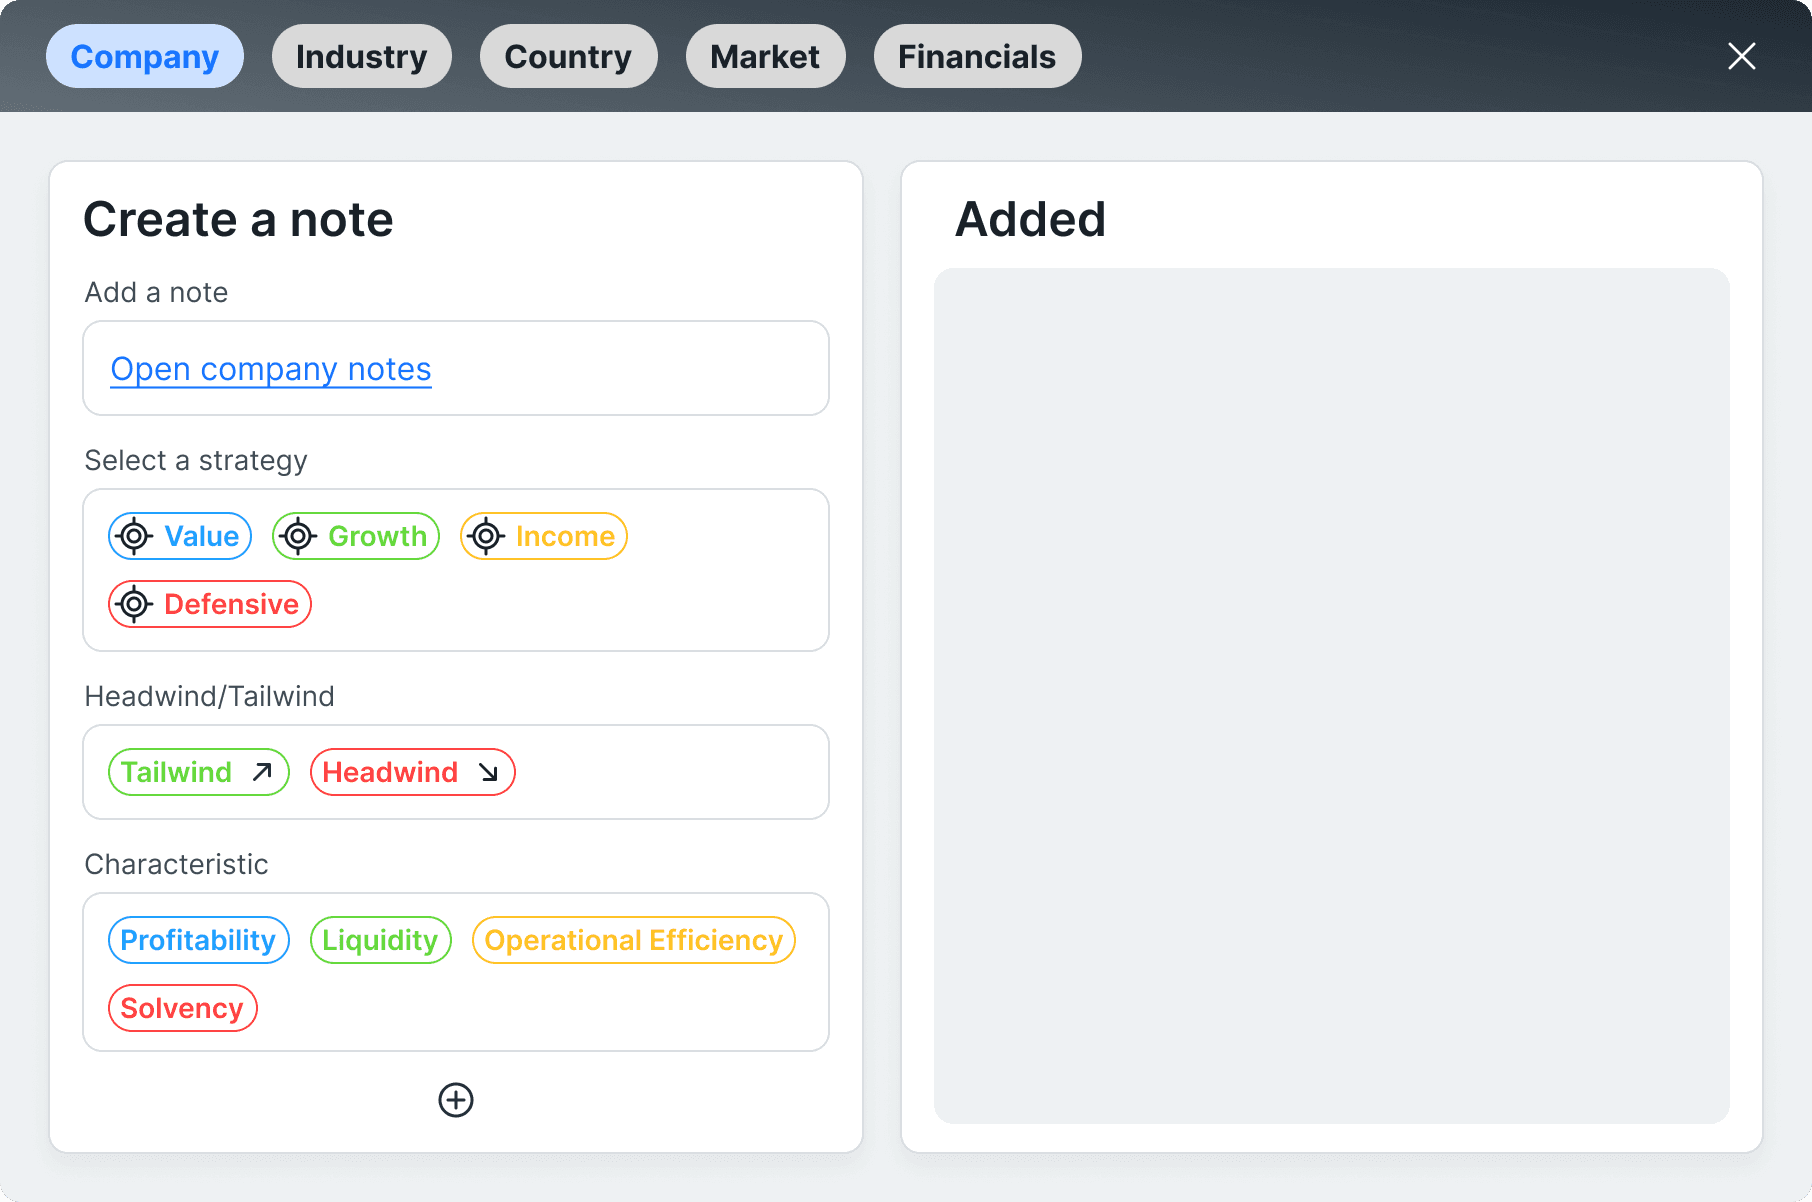
Task: Click target icon on Value tag
Action: (x=134, y=536)
